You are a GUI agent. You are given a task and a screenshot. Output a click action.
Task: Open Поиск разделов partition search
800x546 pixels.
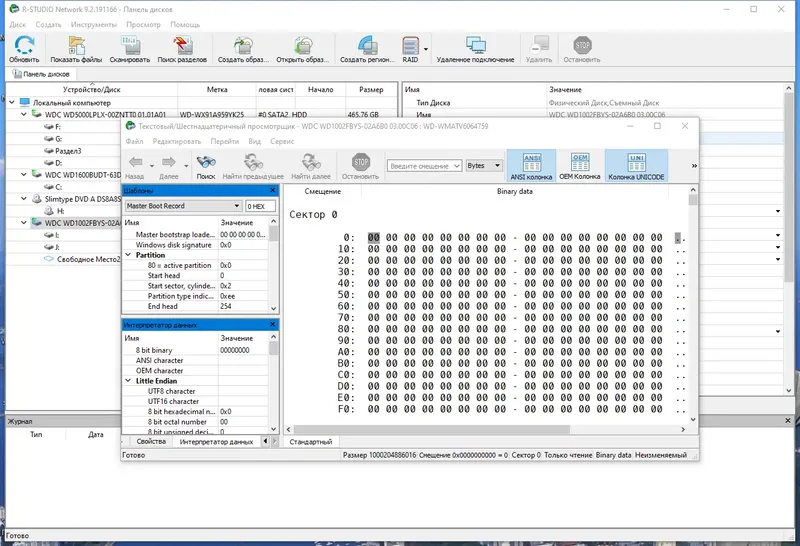pyautogui.click(x=183, y=45)
